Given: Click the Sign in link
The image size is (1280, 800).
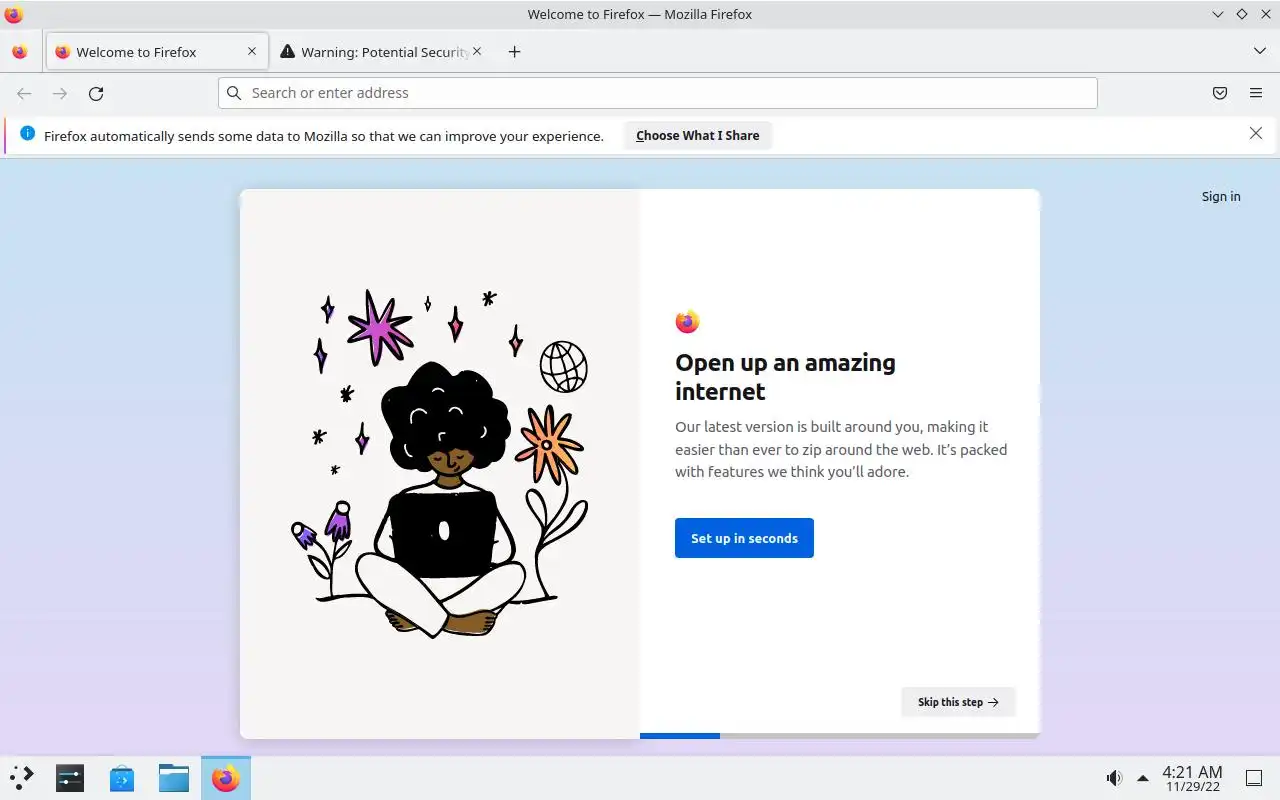Looking at the screenshot, I should 1221,196.
